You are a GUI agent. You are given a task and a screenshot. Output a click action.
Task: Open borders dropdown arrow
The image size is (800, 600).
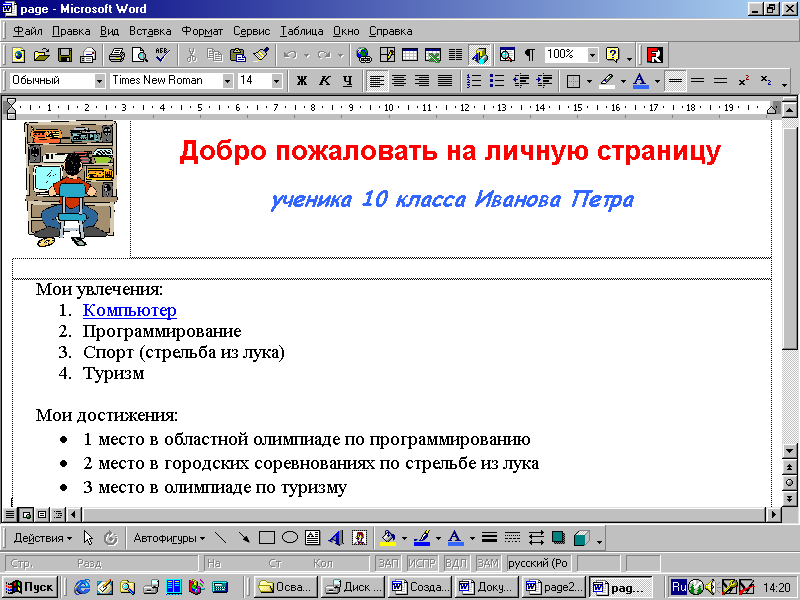(x=589, y=81)
